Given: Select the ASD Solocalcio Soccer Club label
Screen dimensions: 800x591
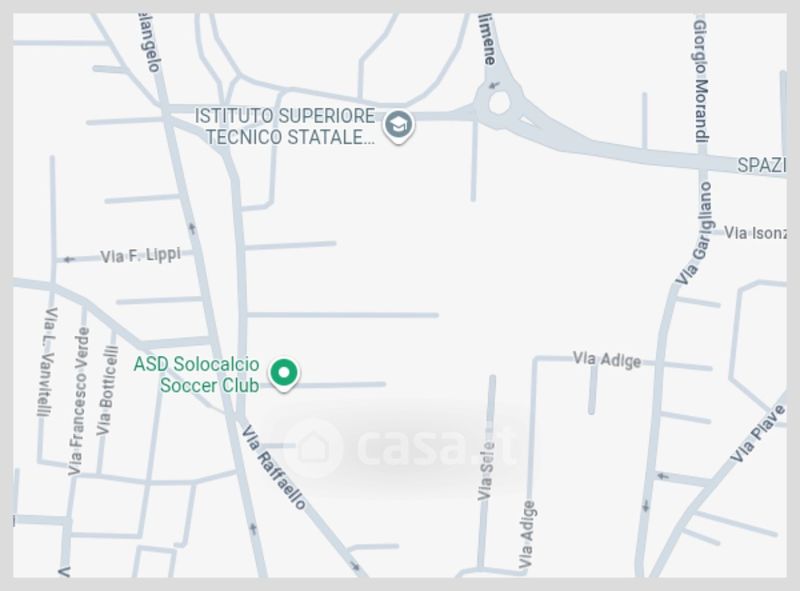Looking at the screenshot, I should [x=196, y=375].
